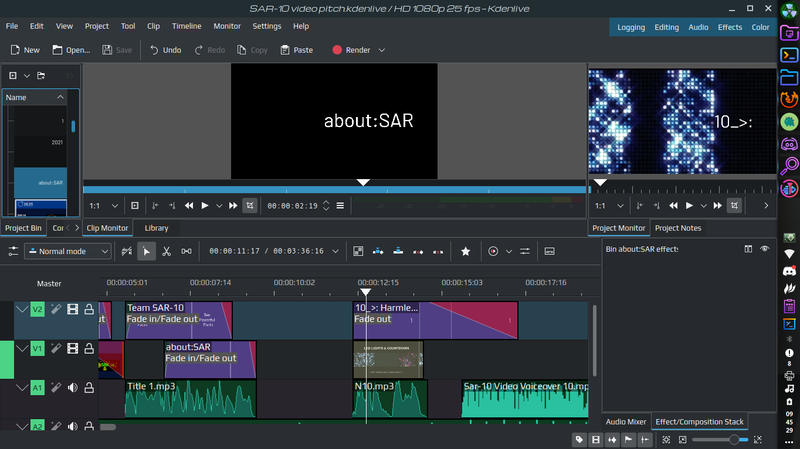This screenshot has height=449, width=800.
Task: Toggle lock on V1 track
Action: 89,348
